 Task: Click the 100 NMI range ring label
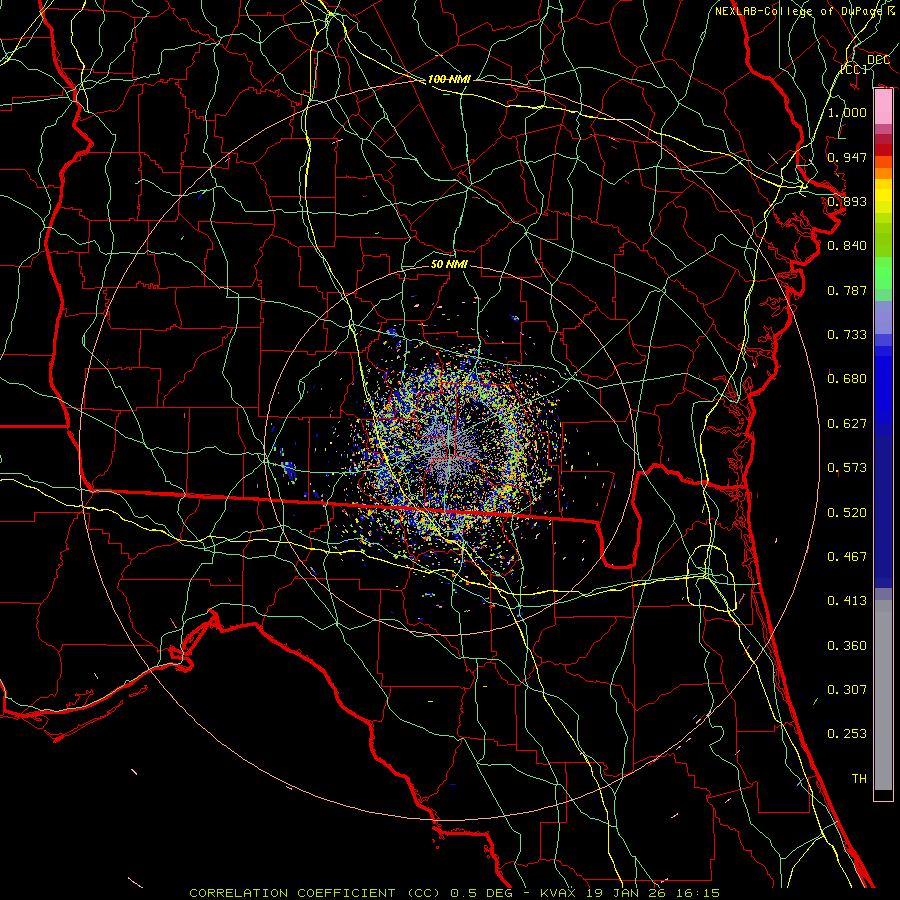click(449, 79)
